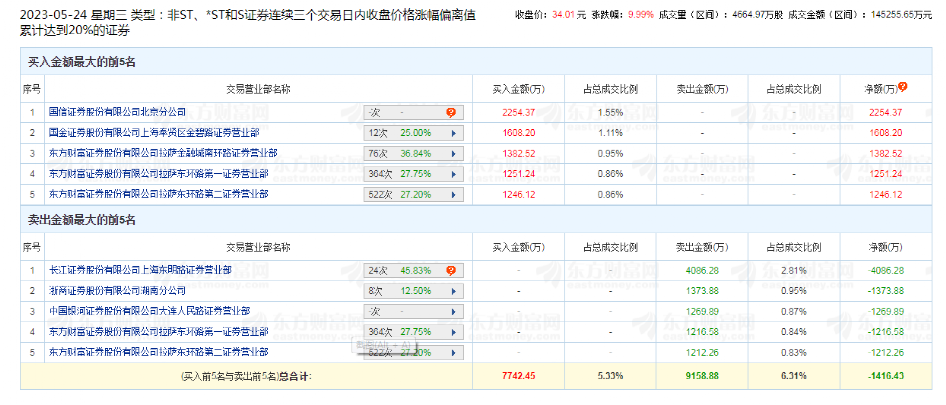This screenshot has height=405, width=946.
Task: Click the 45.83% rate in 长江证券 row
Action: tap(416, 270)
